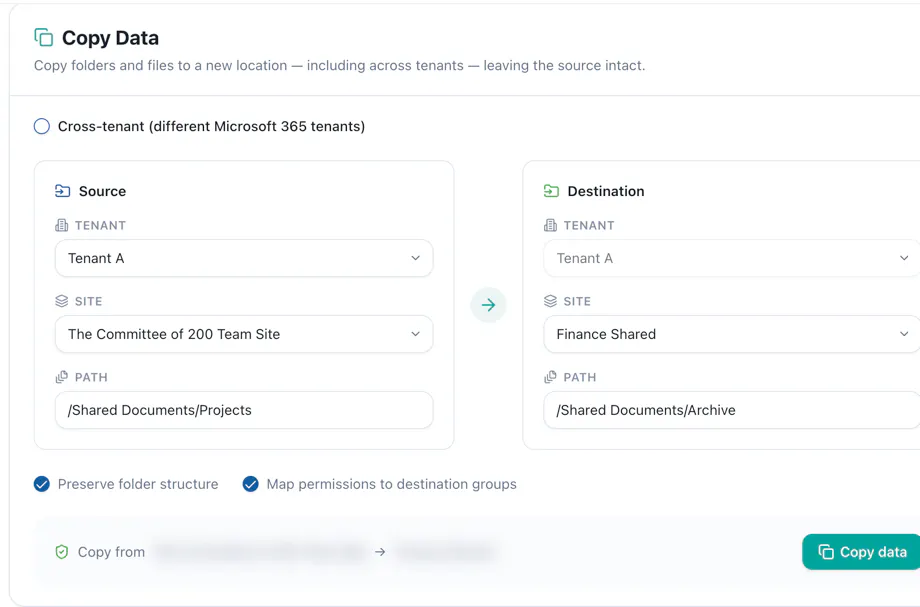Open the Source Tenant A dropdown
Viewport: 920px width, 607px height.
(x=244, y=258)
